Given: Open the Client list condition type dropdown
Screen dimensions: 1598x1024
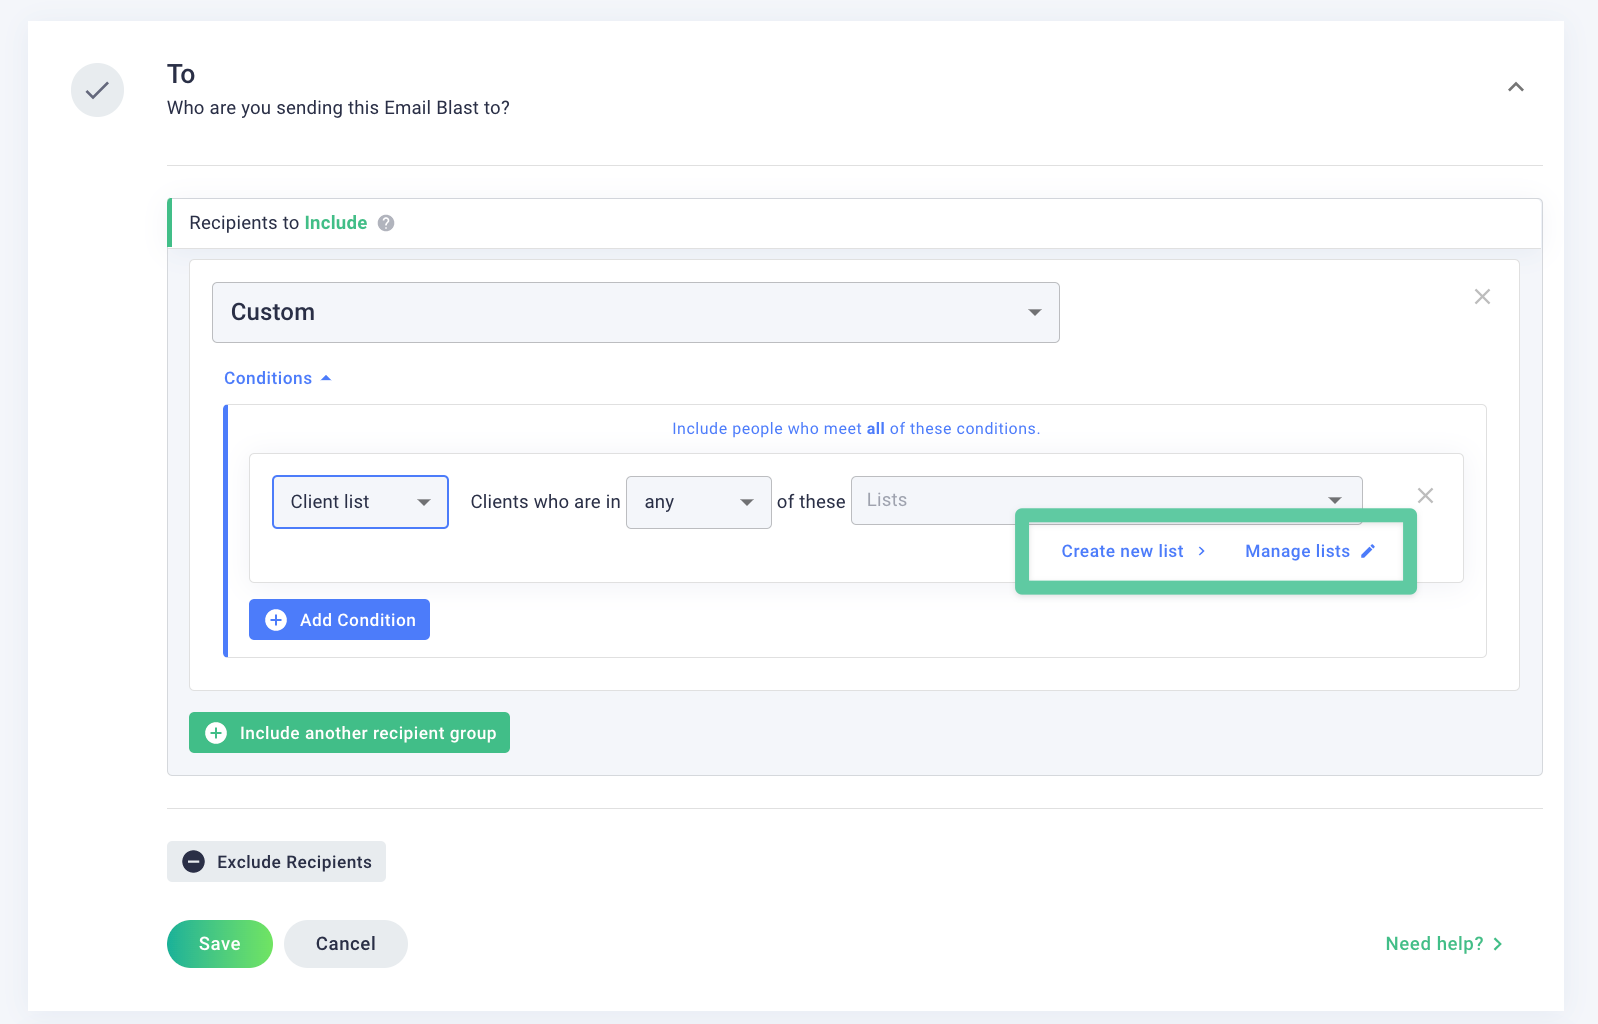Looking at the screenshot, I should (x=360, y=502).
